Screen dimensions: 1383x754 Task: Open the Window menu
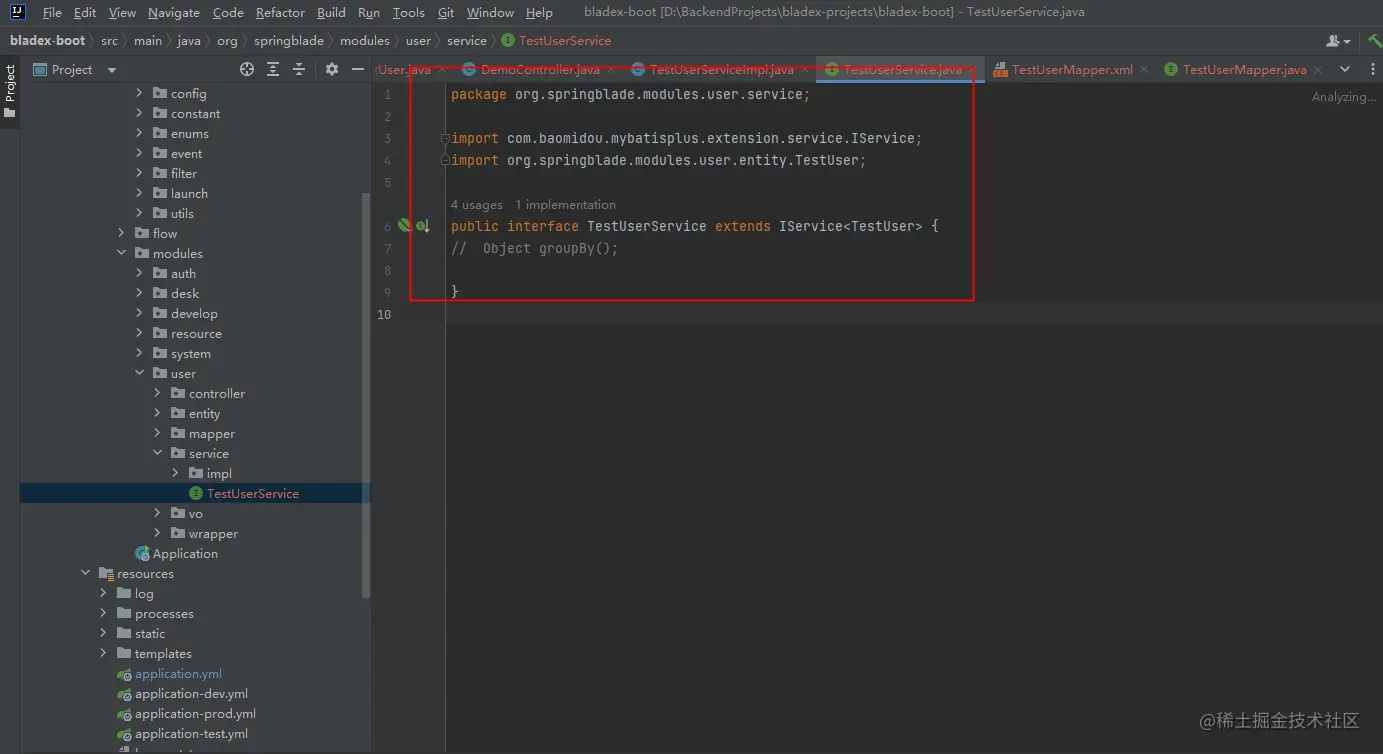coord(490,13)
